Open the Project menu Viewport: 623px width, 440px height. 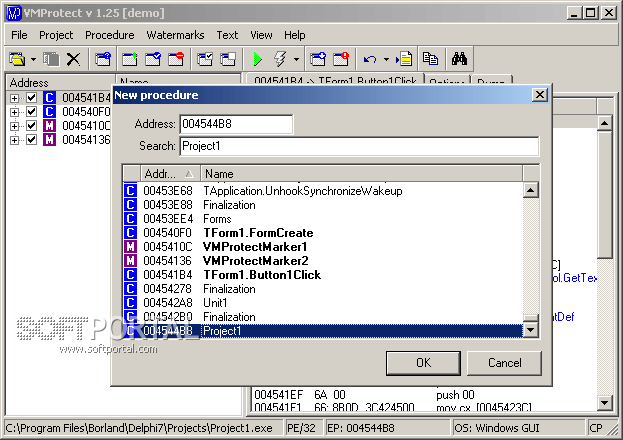pyautogui.click(x=56, y=35)
